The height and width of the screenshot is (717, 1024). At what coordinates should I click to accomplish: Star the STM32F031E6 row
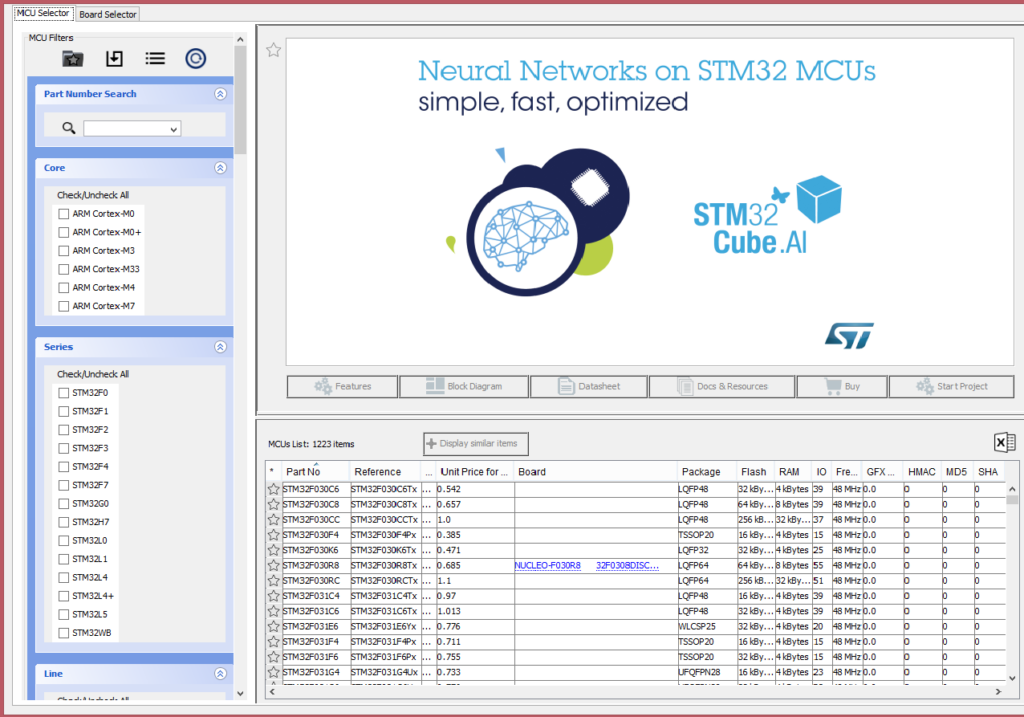pos(273,626)
